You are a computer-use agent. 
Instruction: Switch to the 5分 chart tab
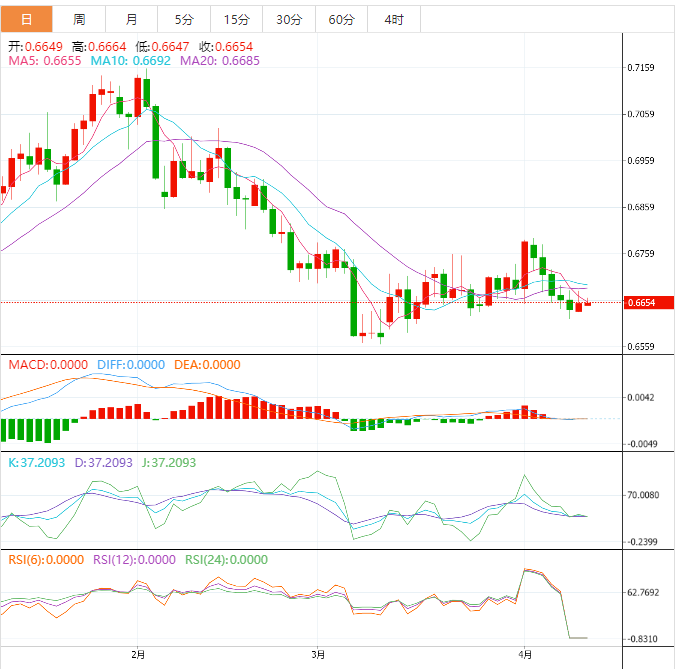point(184,19)
